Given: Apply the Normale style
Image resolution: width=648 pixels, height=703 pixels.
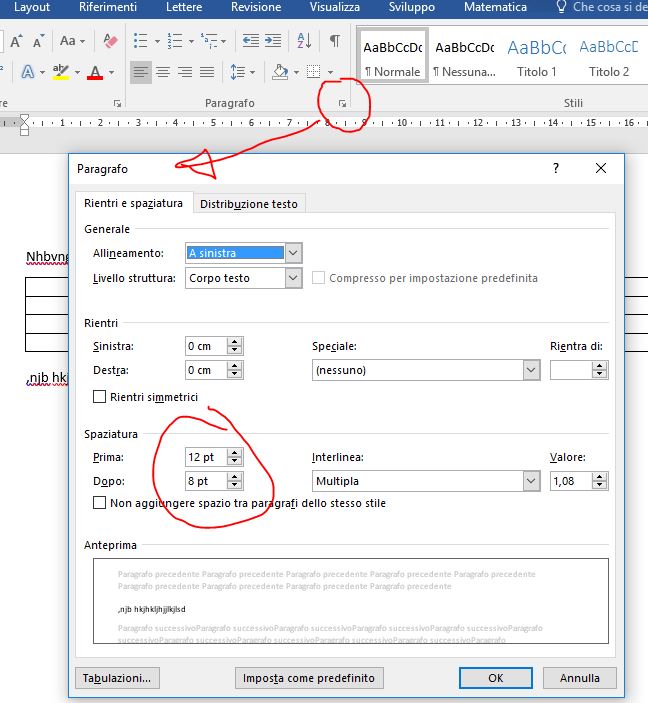Looking at the screenshot, I should pyautogui.click(x=392, y=56).
